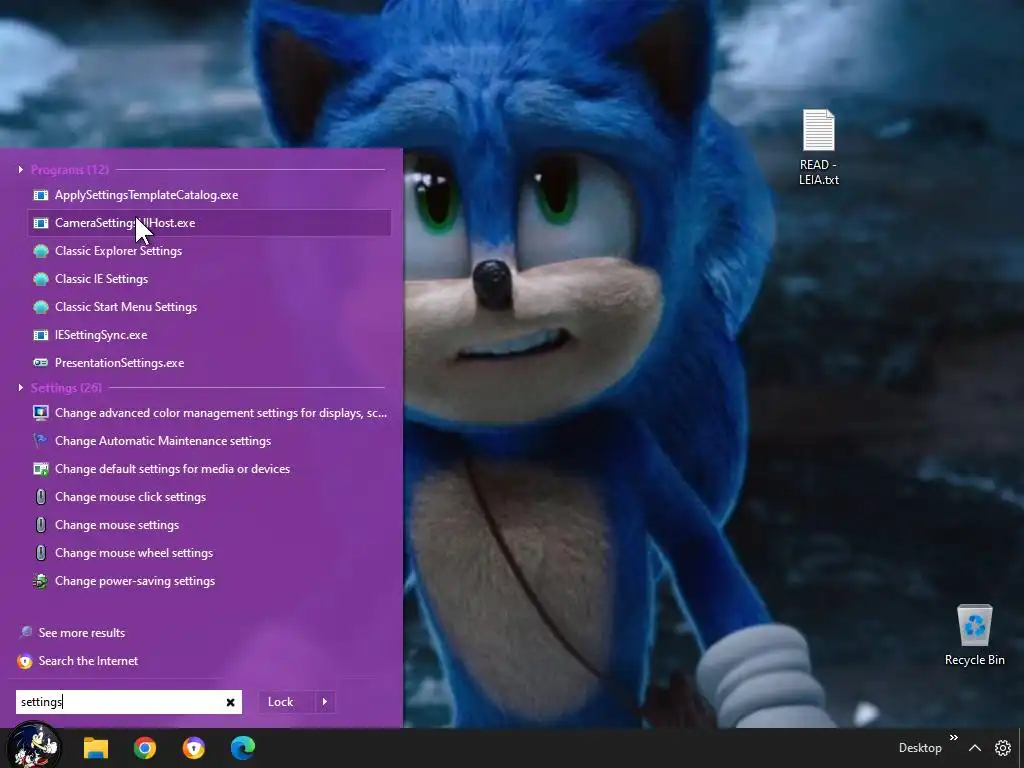The width and height of the screenshot is (1024, 768).
Task: Collapse the Programs (12) category
Action: (x=21, y=170)
